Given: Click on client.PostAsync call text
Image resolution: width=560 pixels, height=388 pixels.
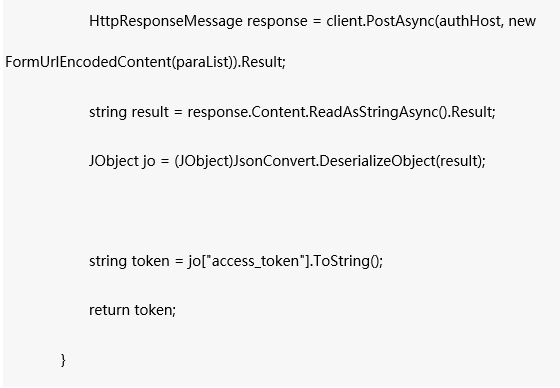Looking at the screenshot, I should pos(380,21).
